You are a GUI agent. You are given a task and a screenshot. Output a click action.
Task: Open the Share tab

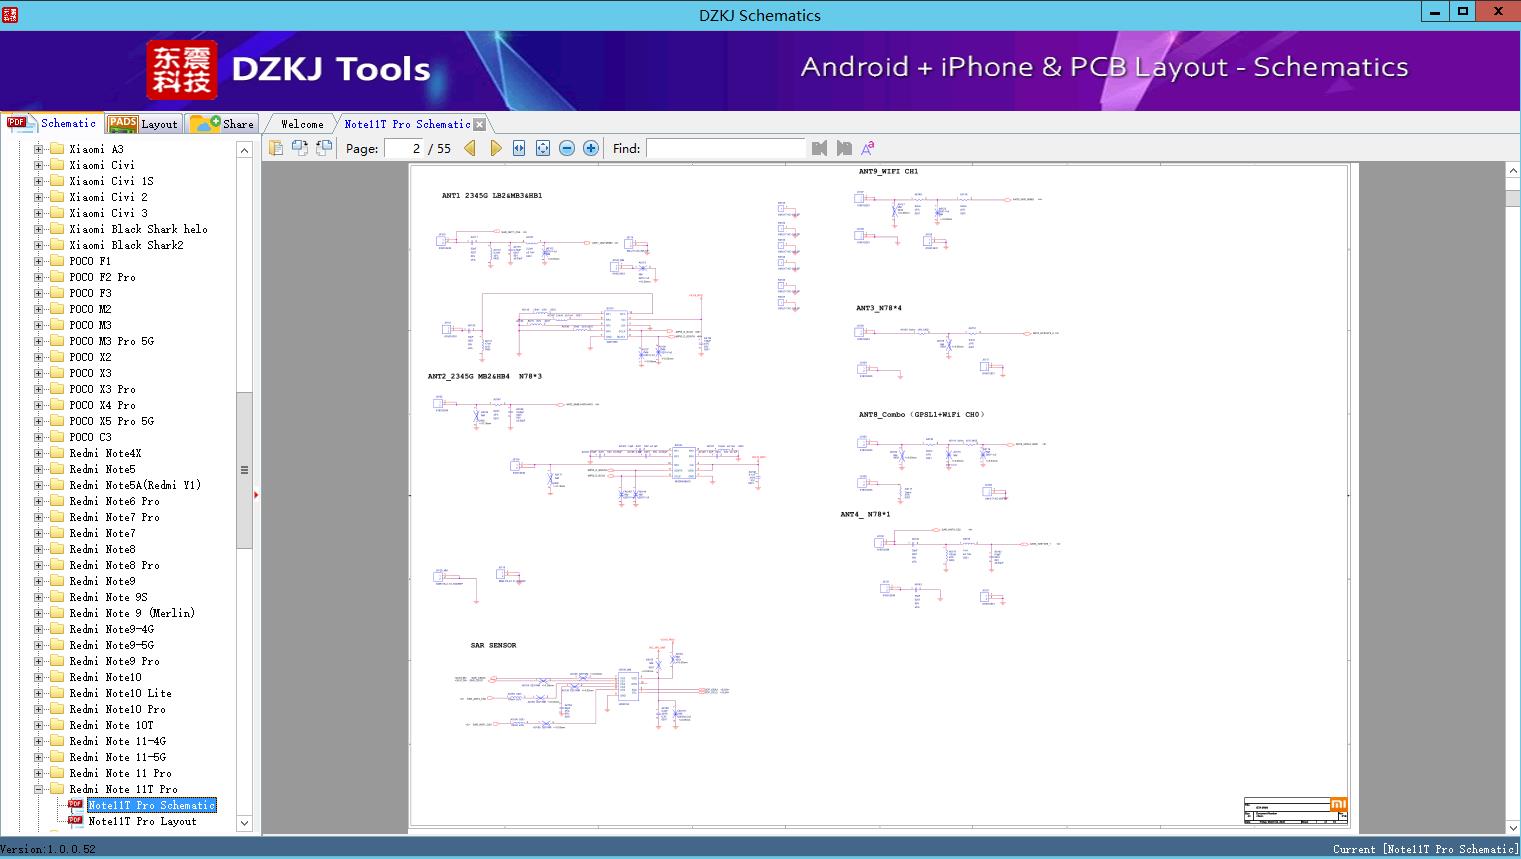pyautogui.click(x=224, y=124)
